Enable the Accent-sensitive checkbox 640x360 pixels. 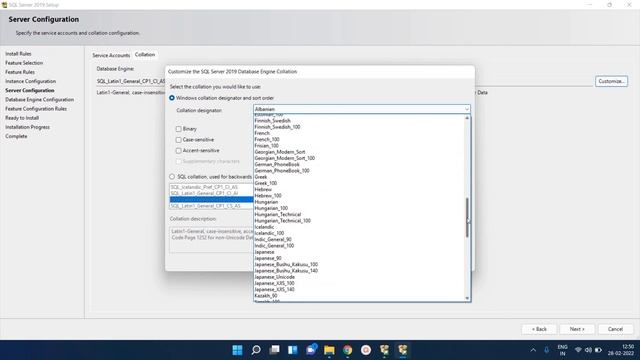coord(178,151)
